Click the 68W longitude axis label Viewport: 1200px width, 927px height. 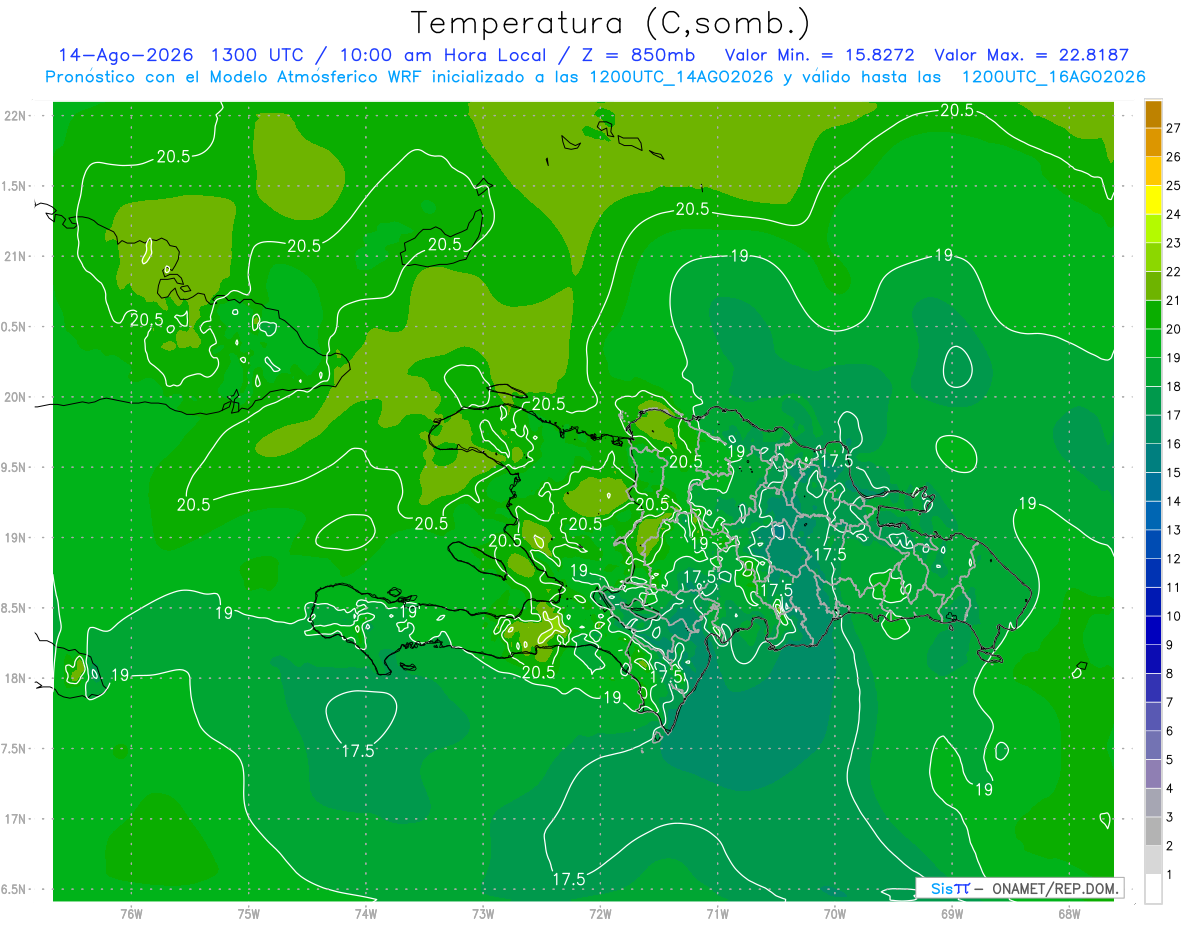(1069, 913)
